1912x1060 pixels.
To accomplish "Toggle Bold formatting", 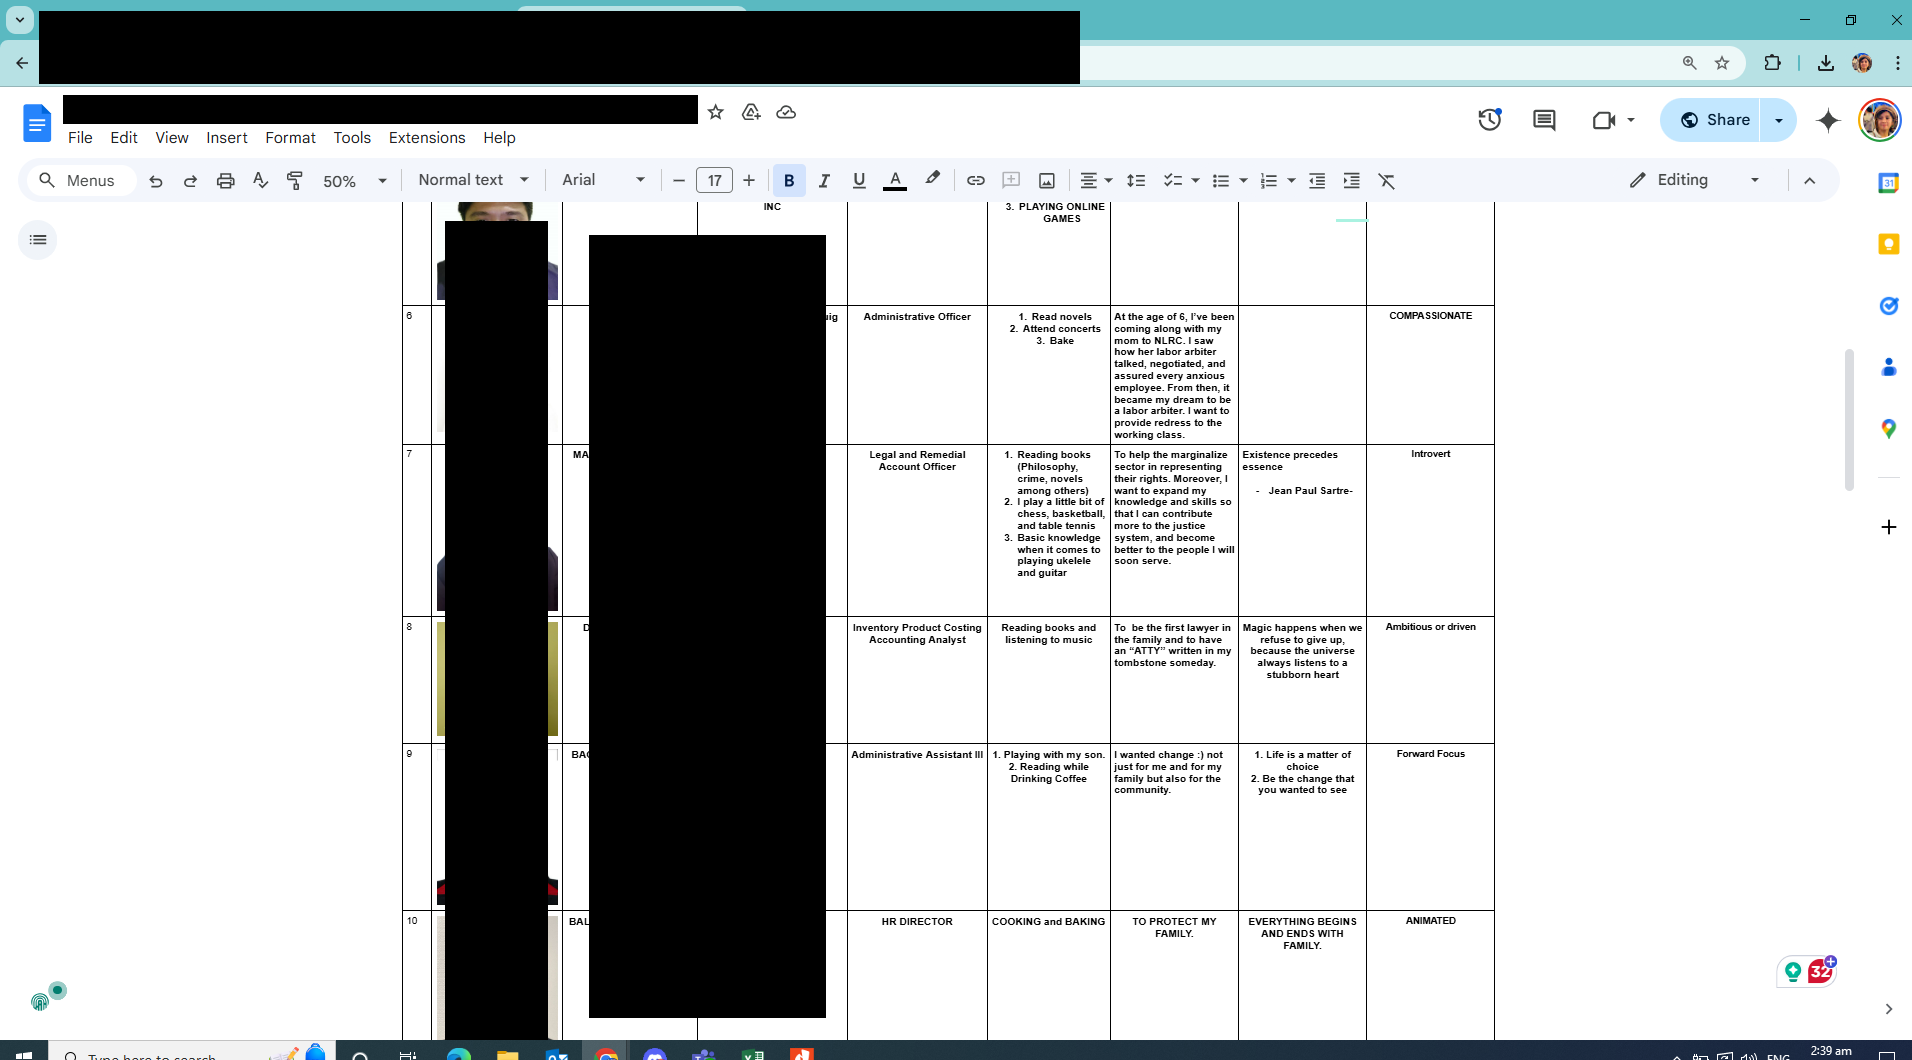I will (x=789, y=181).
